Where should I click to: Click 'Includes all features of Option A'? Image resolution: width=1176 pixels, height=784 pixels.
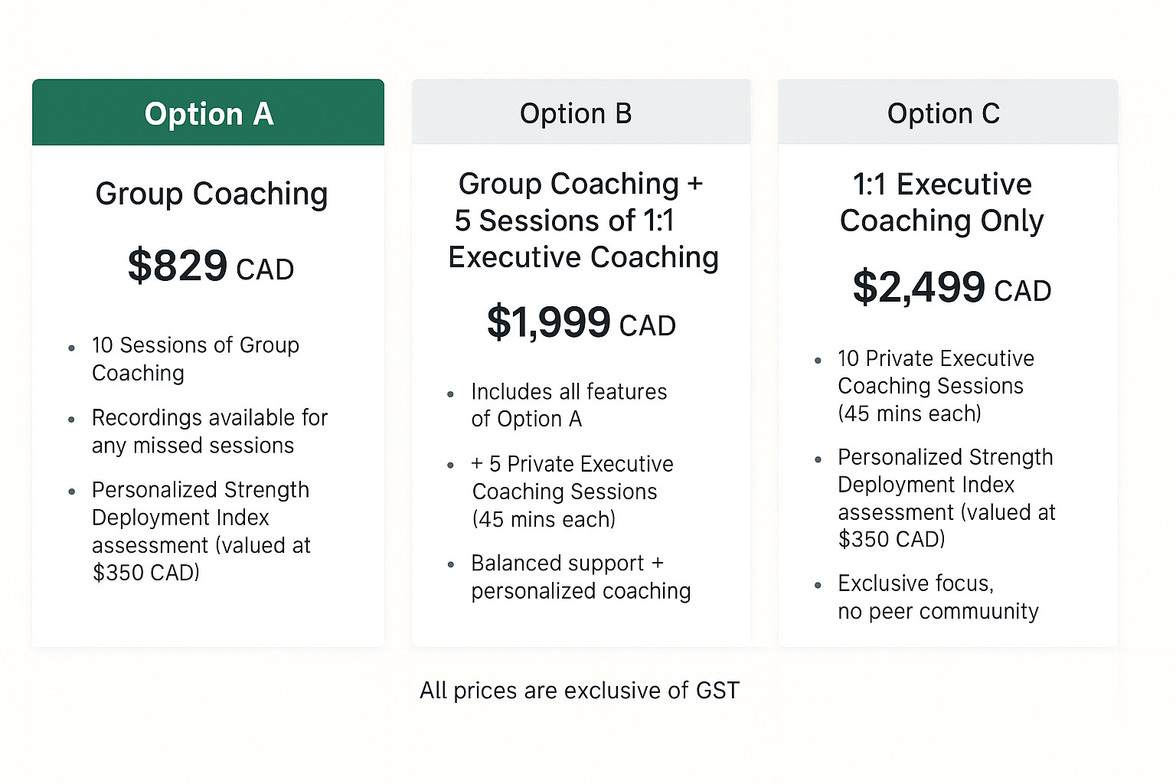pos(568,405)
